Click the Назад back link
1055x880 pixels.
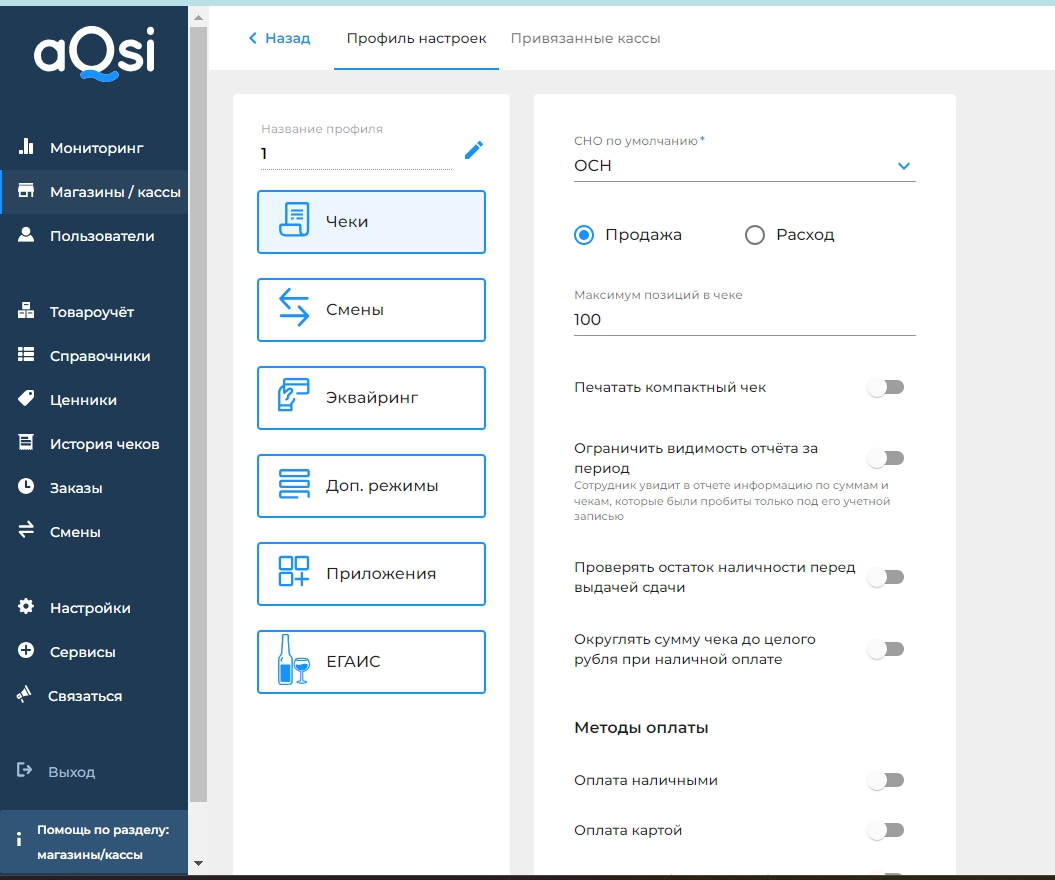point(279,38)
